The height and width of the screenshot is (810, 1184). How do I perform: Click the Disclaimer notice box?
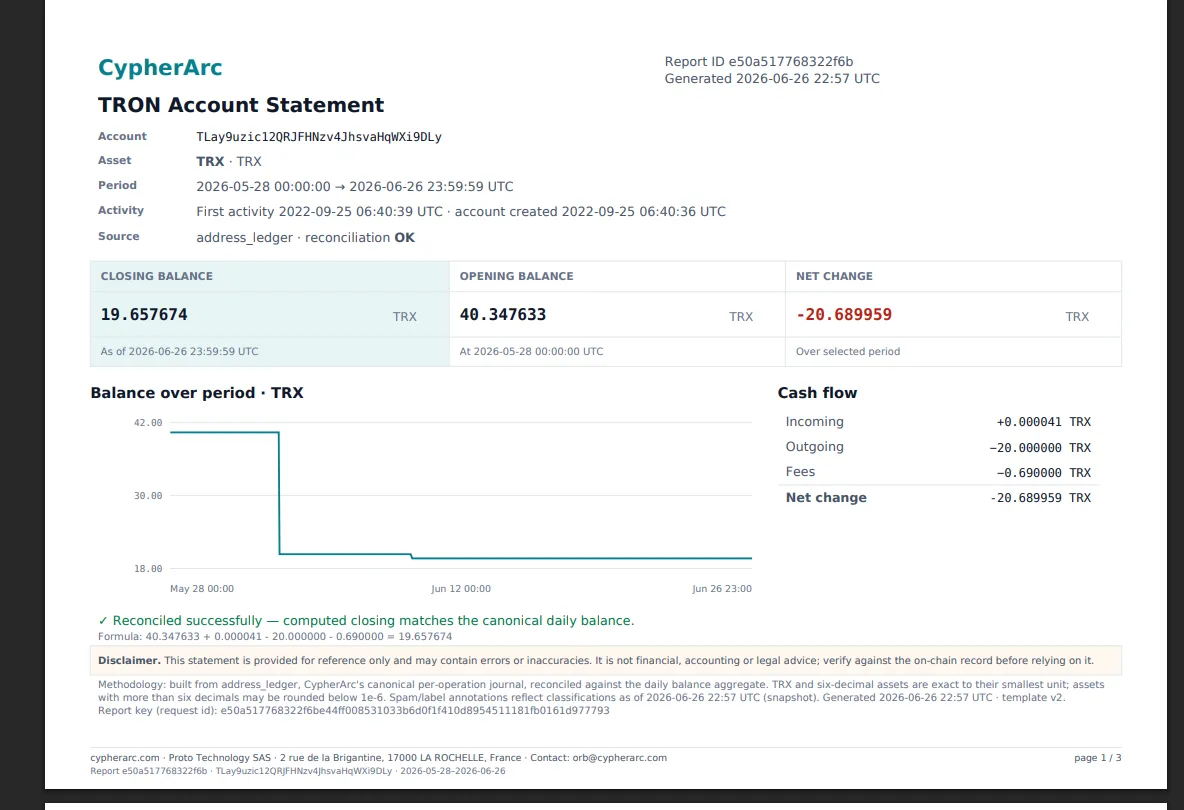coord(606,661)
